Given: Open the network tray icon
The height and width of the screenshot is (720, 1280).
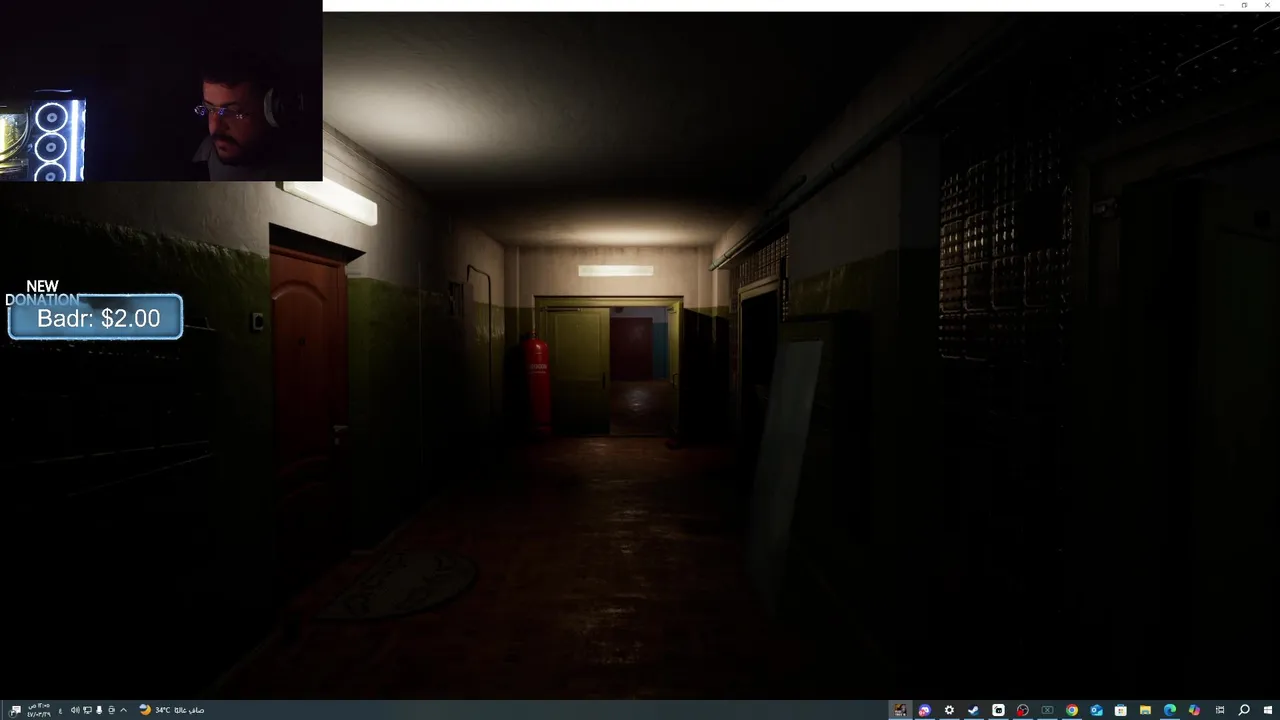Looking at the screenshot, I should coord(87,710).
